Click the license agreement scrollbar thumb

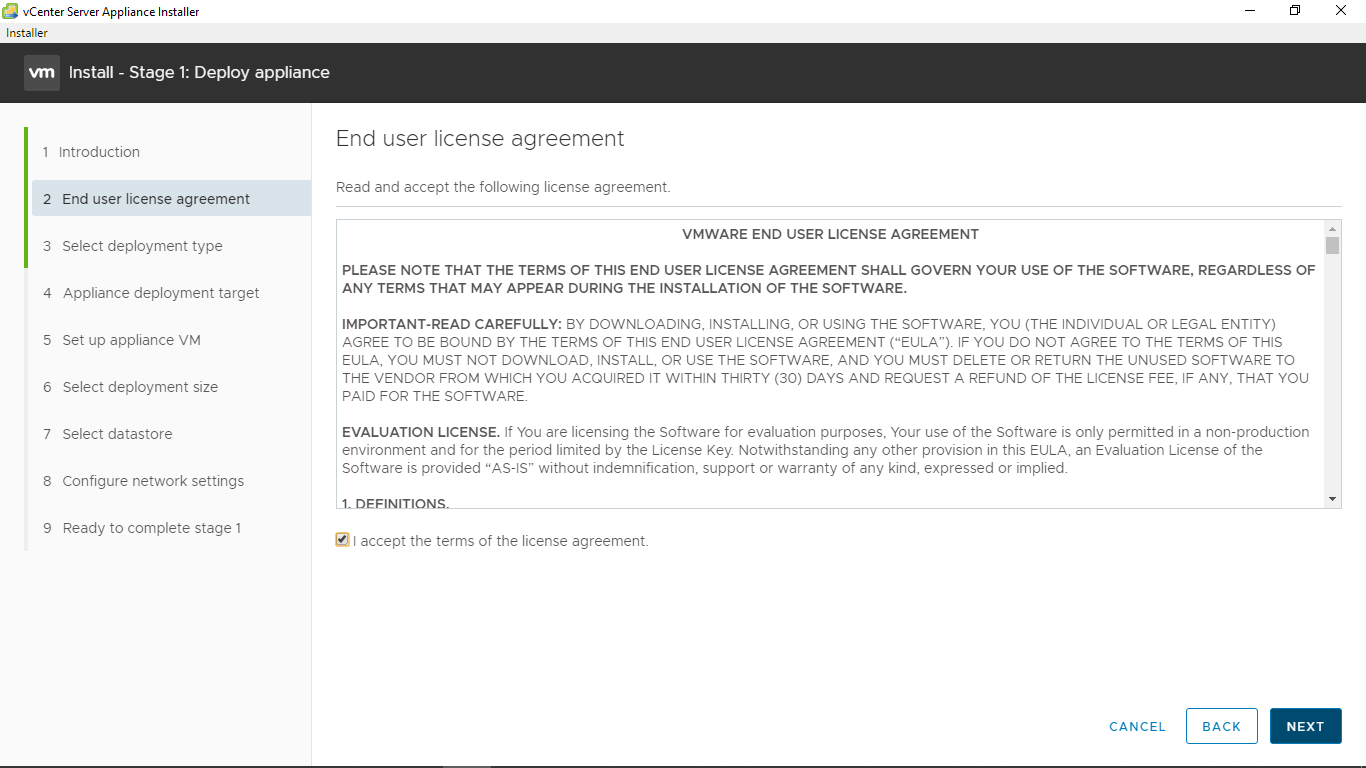[x=1332, y=246]
